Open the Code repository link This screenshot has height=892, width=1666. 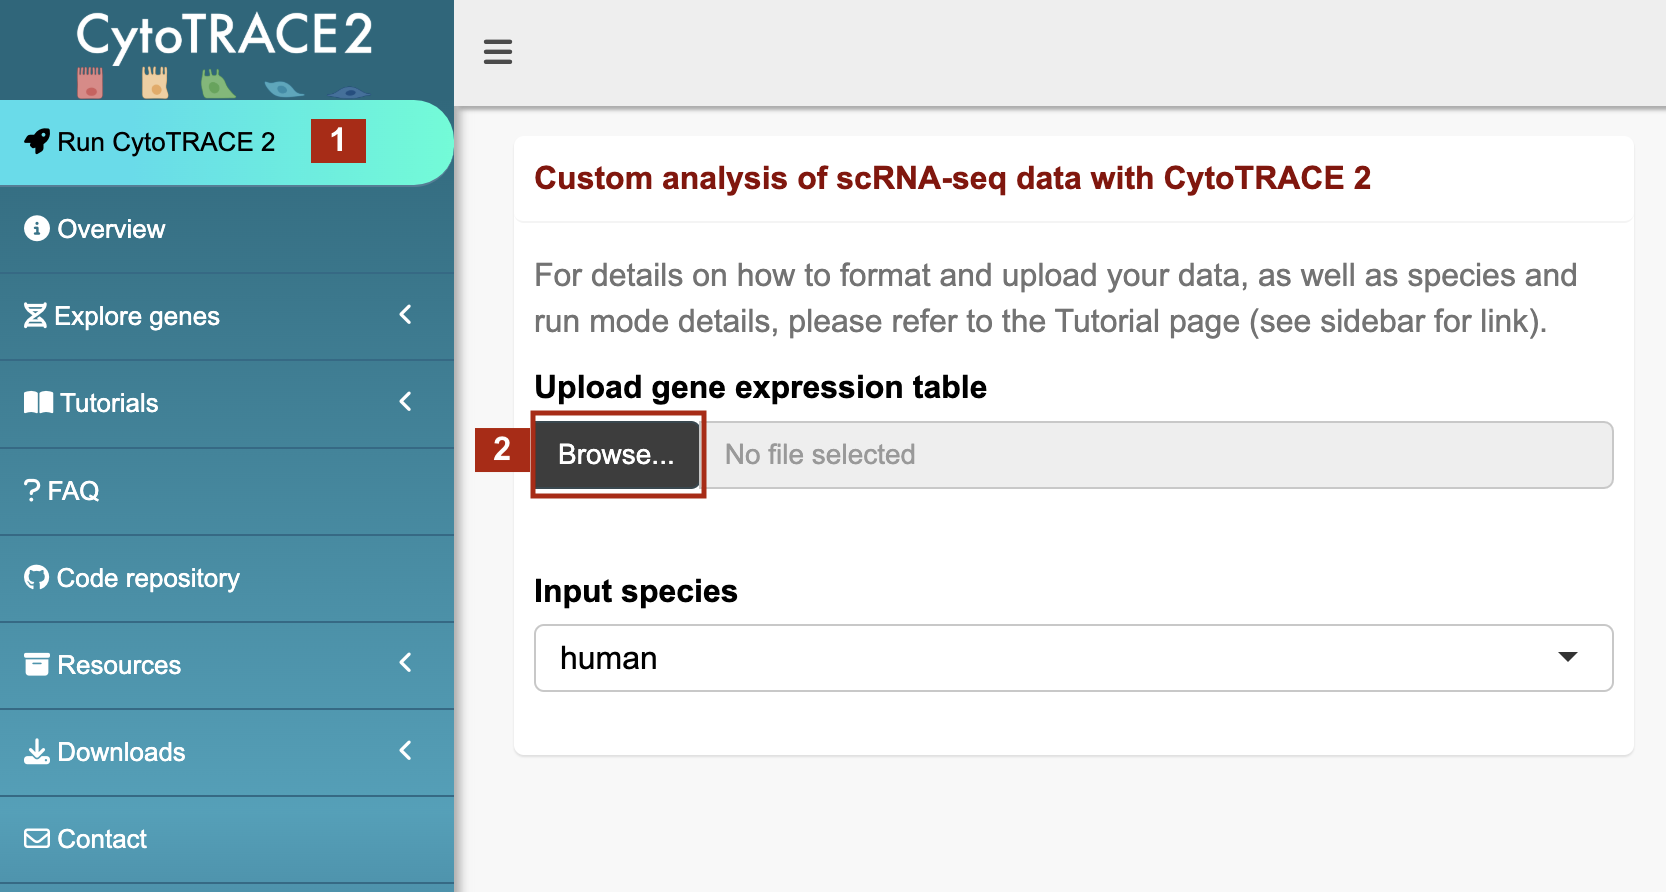(x=227, y=578)
